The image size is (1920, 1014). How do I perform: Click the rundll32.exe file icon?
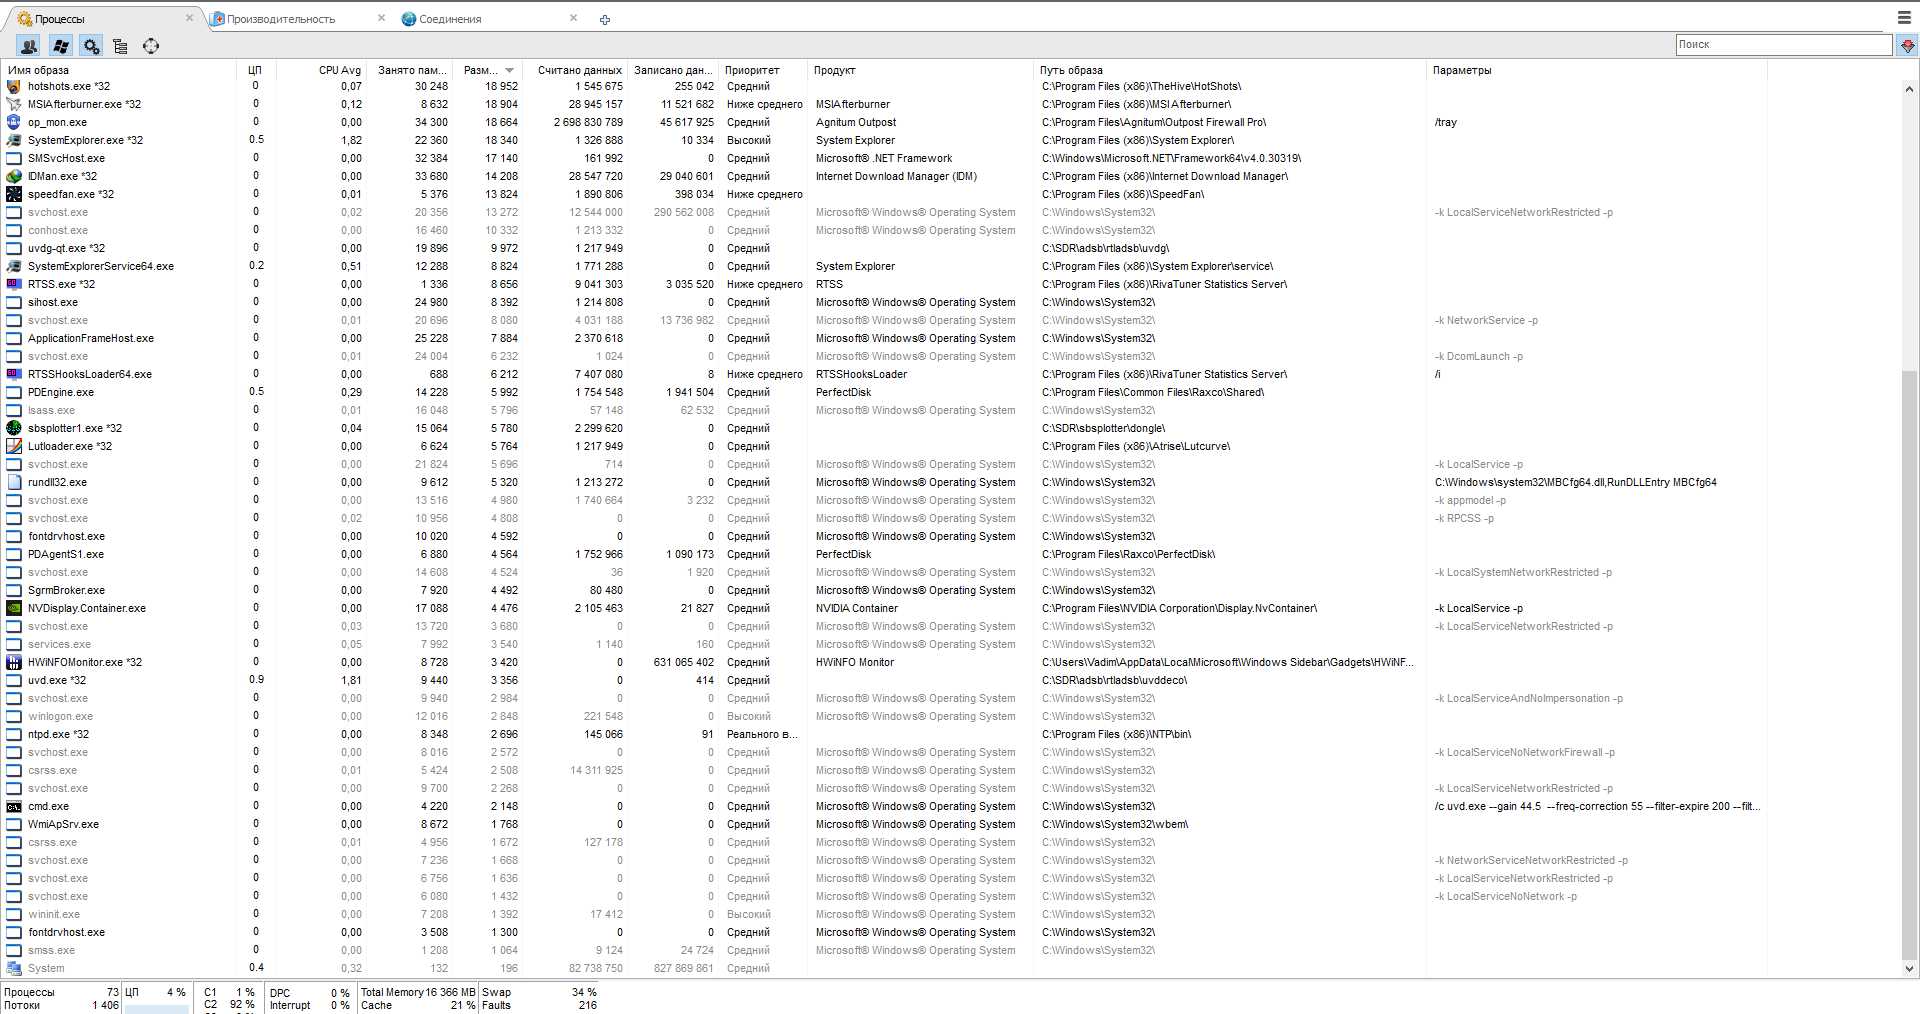pyautogui.click(x=14, y=482)
